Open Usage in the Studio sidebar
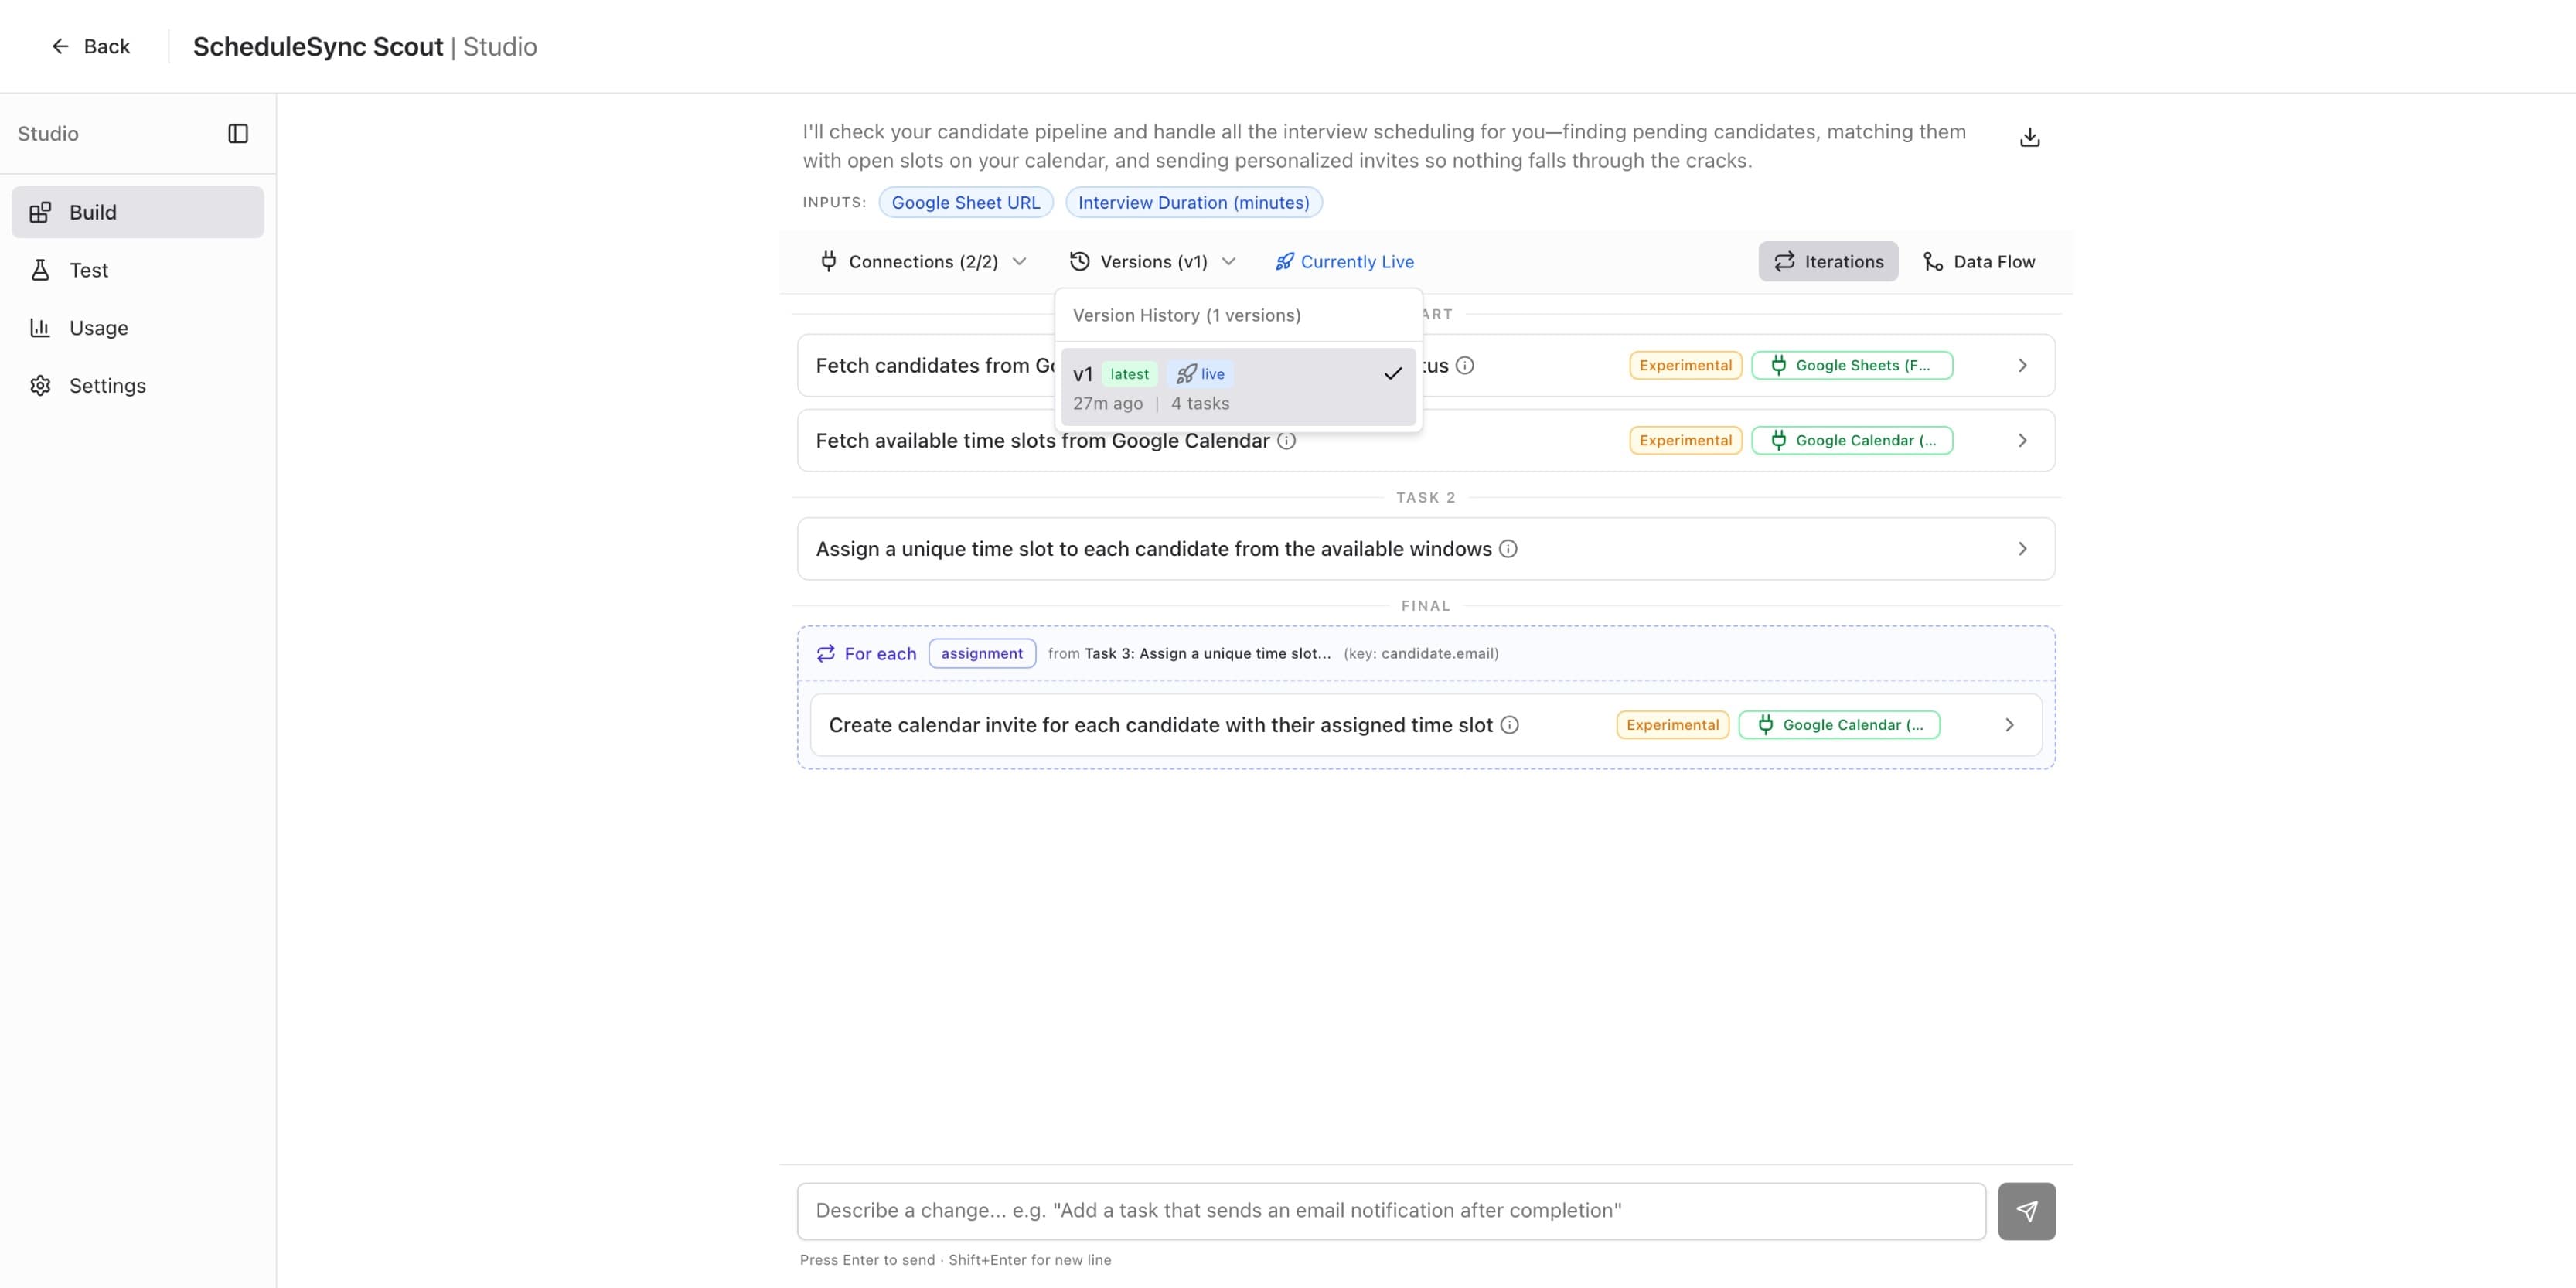 point(98,328)
